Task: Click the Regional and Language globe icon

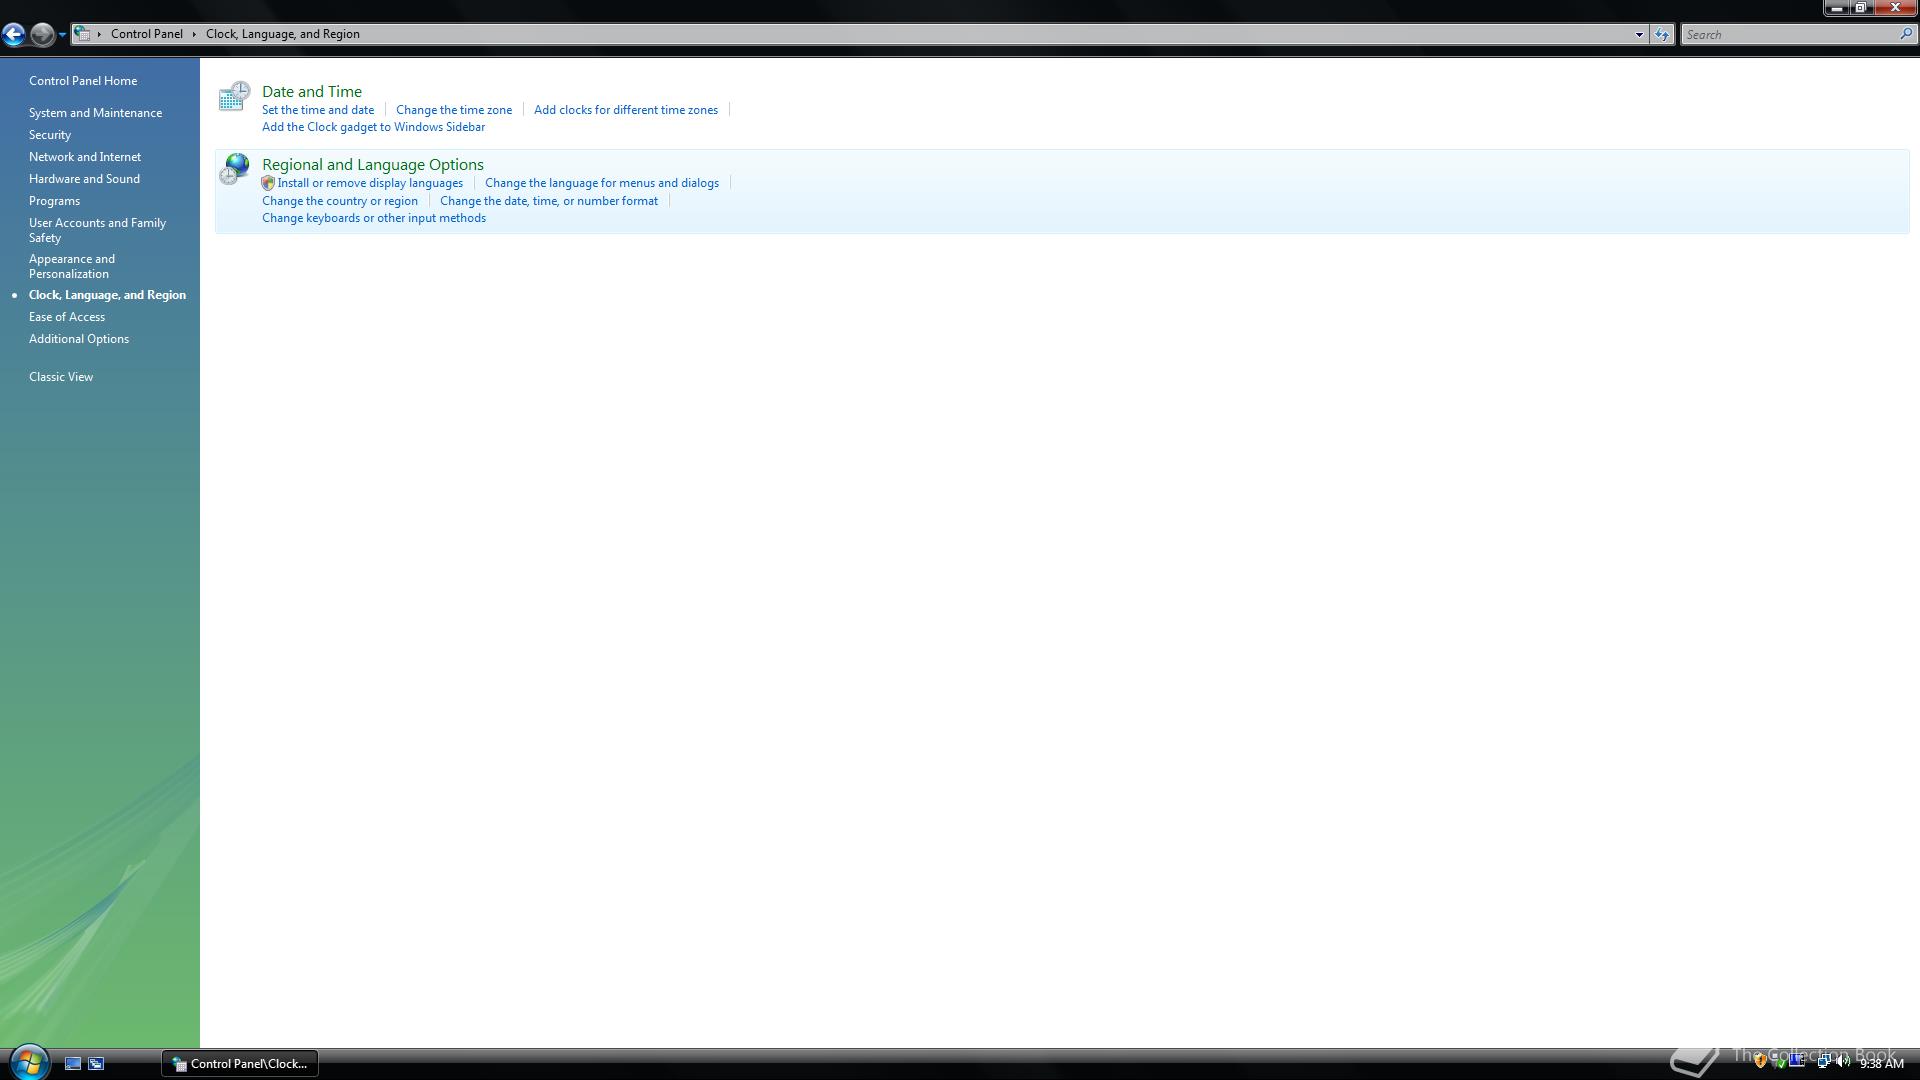Action: (234, 169)
